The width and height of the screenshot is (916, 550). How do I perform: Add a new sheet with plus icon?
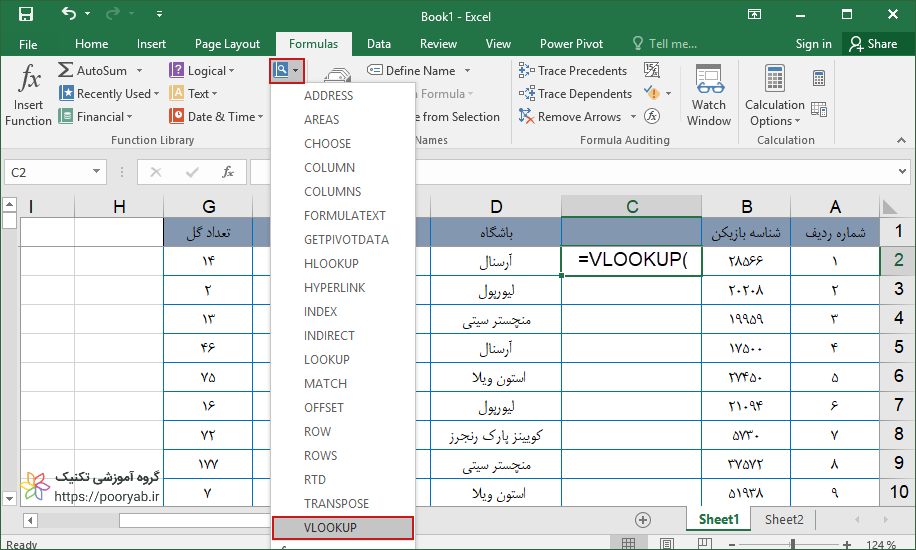(x=643, y=520)
